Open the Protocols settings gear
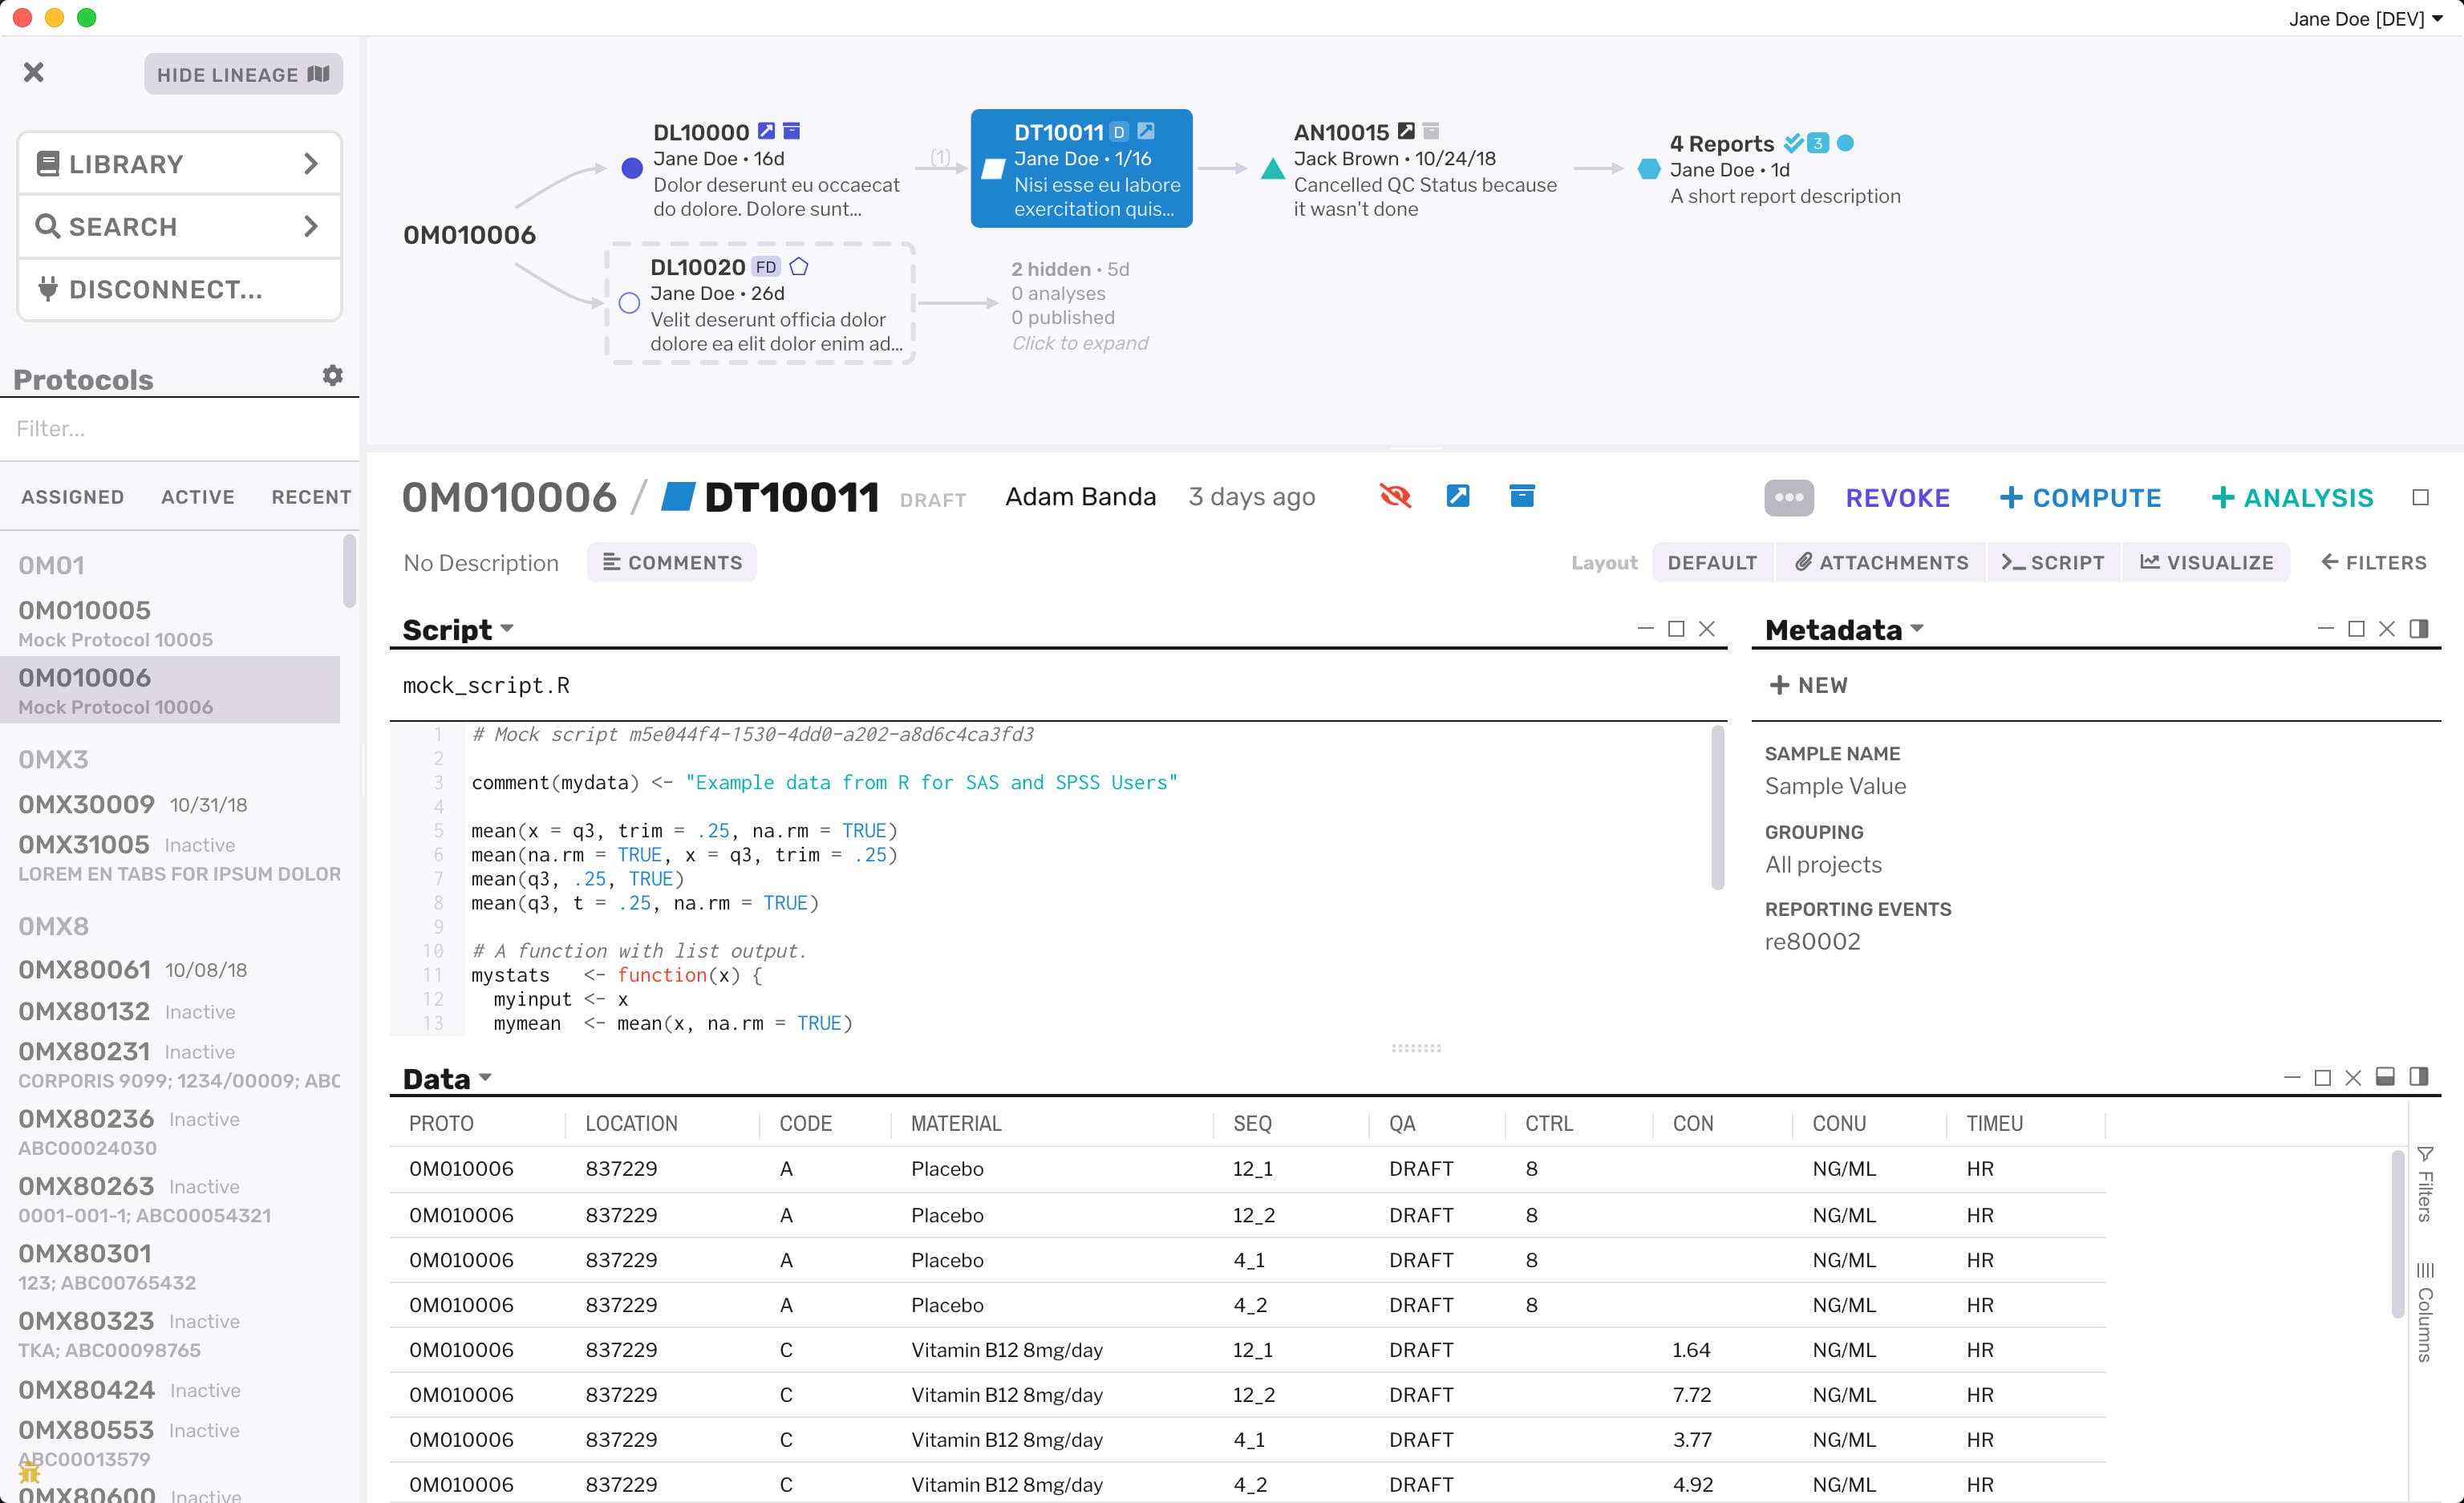Screen dimensions: 2464x1503 (x=333, y=375)
